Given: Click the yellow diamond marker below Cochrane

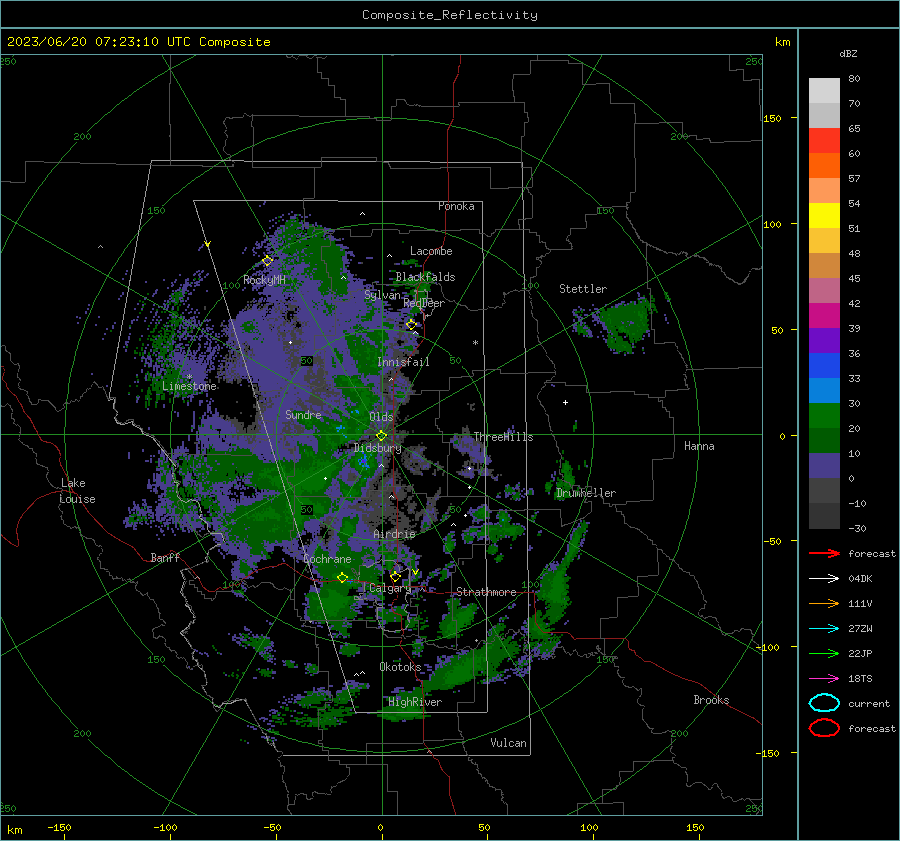Looking at the screenshot, I should click(x=342, y=577).
